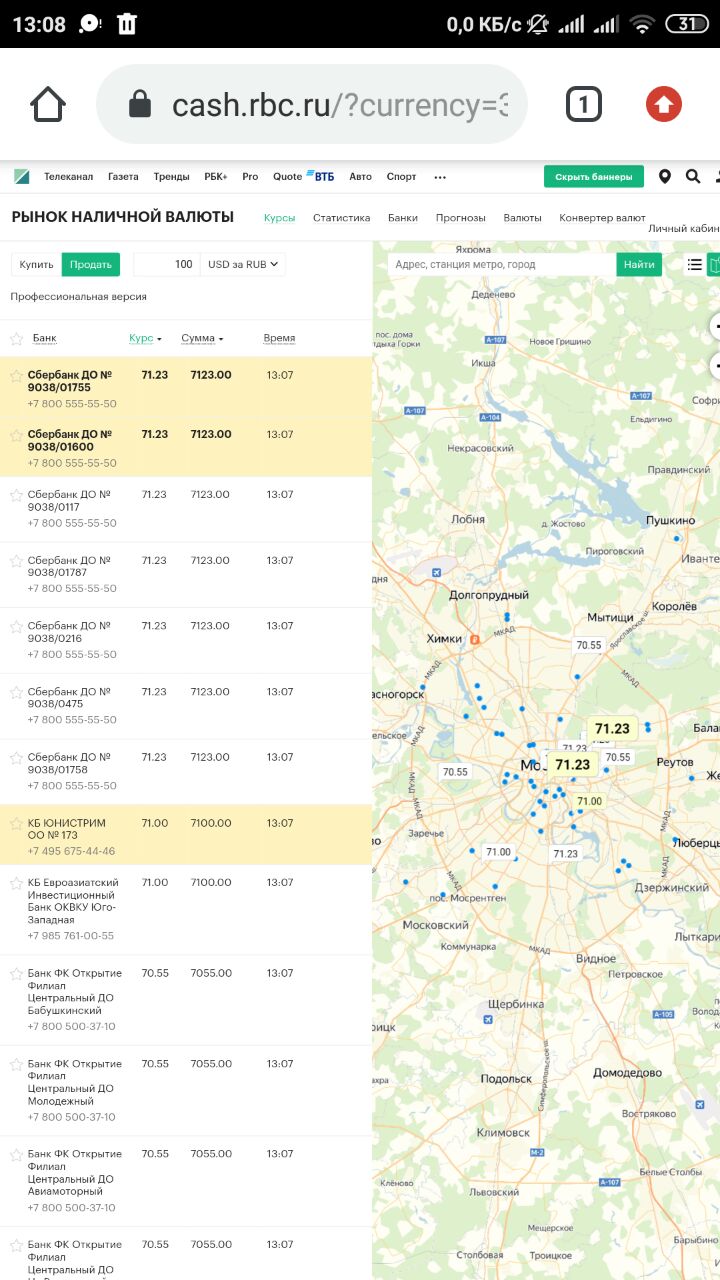720x1280 pixels.
Task: Star Сбербанк ДО № 9038/01758 row
Action: [16, 758]
